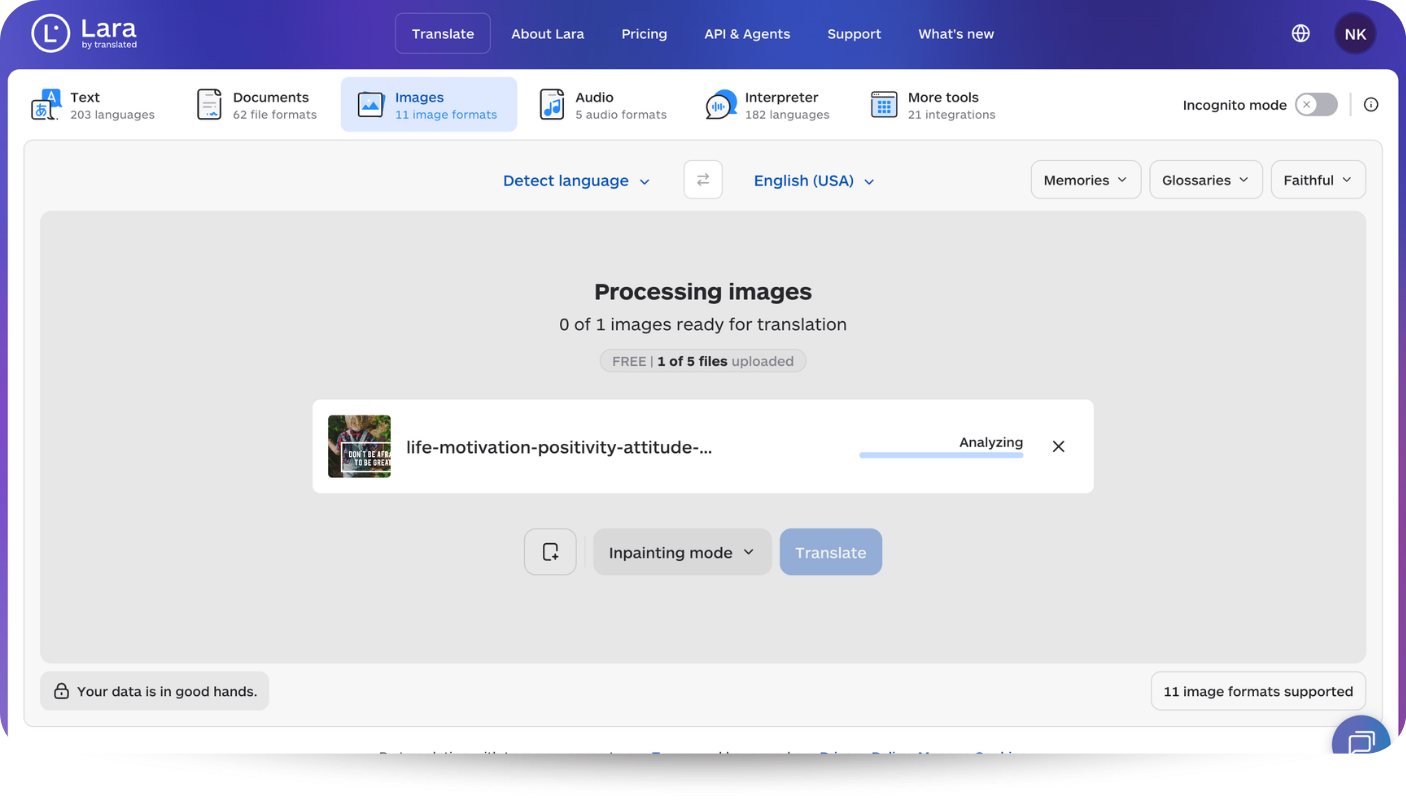
Task: Click the FREE 1 of 5 files badge
Action: pos(703,361)
